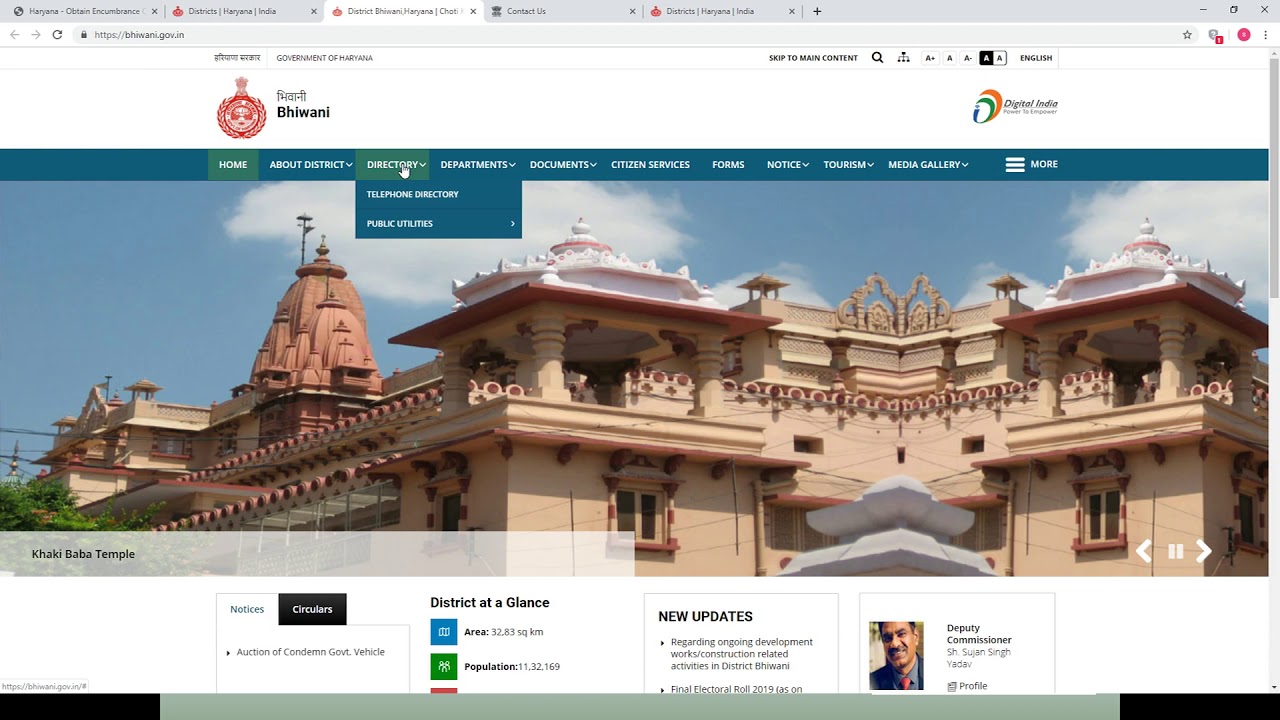Click Government of Haryana link
The width and height of the screenshot is (1280, 720).
click(x=324, y=58)
